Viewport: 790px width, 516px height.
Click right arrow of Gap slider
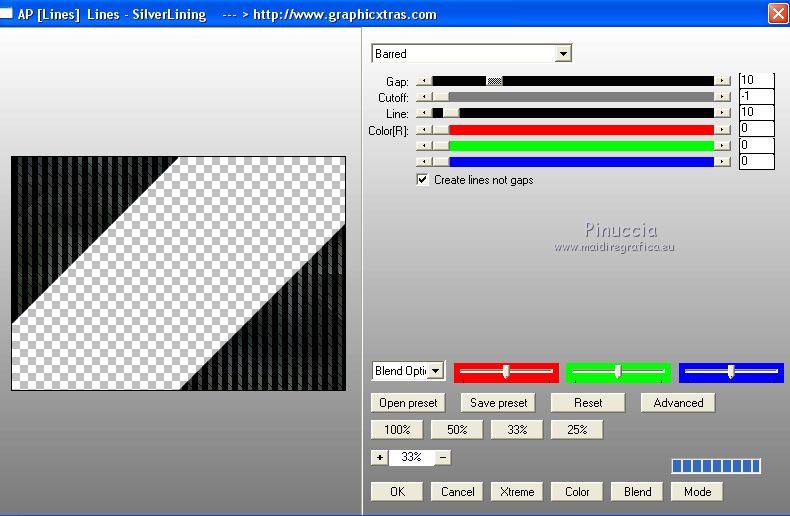722,81
